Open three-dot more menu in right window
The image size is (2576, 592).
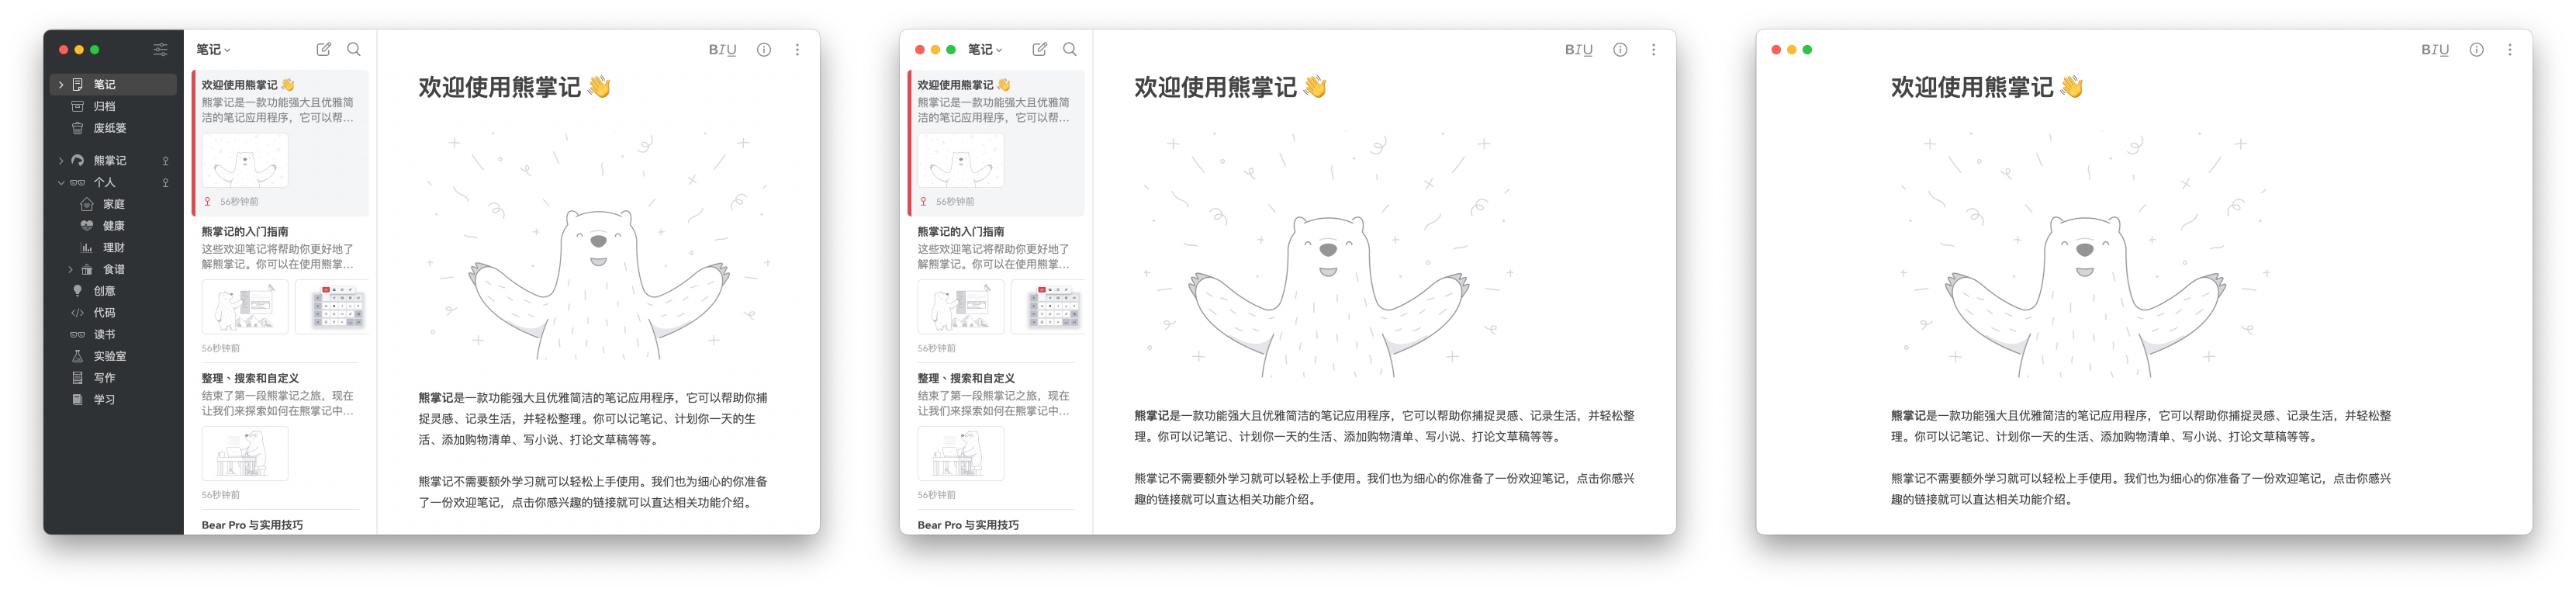click(2509, 50)
